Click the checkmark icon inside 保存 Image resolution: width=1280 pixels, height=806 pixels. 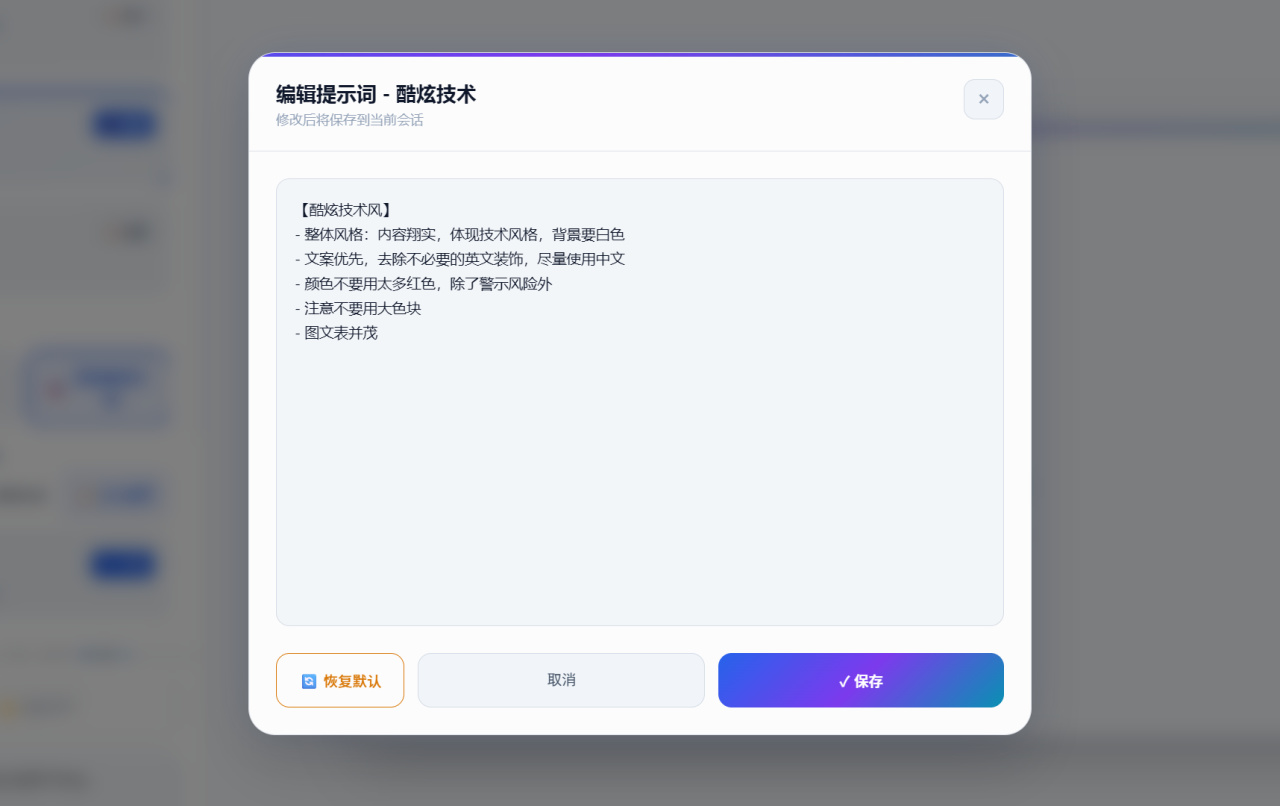844,681
